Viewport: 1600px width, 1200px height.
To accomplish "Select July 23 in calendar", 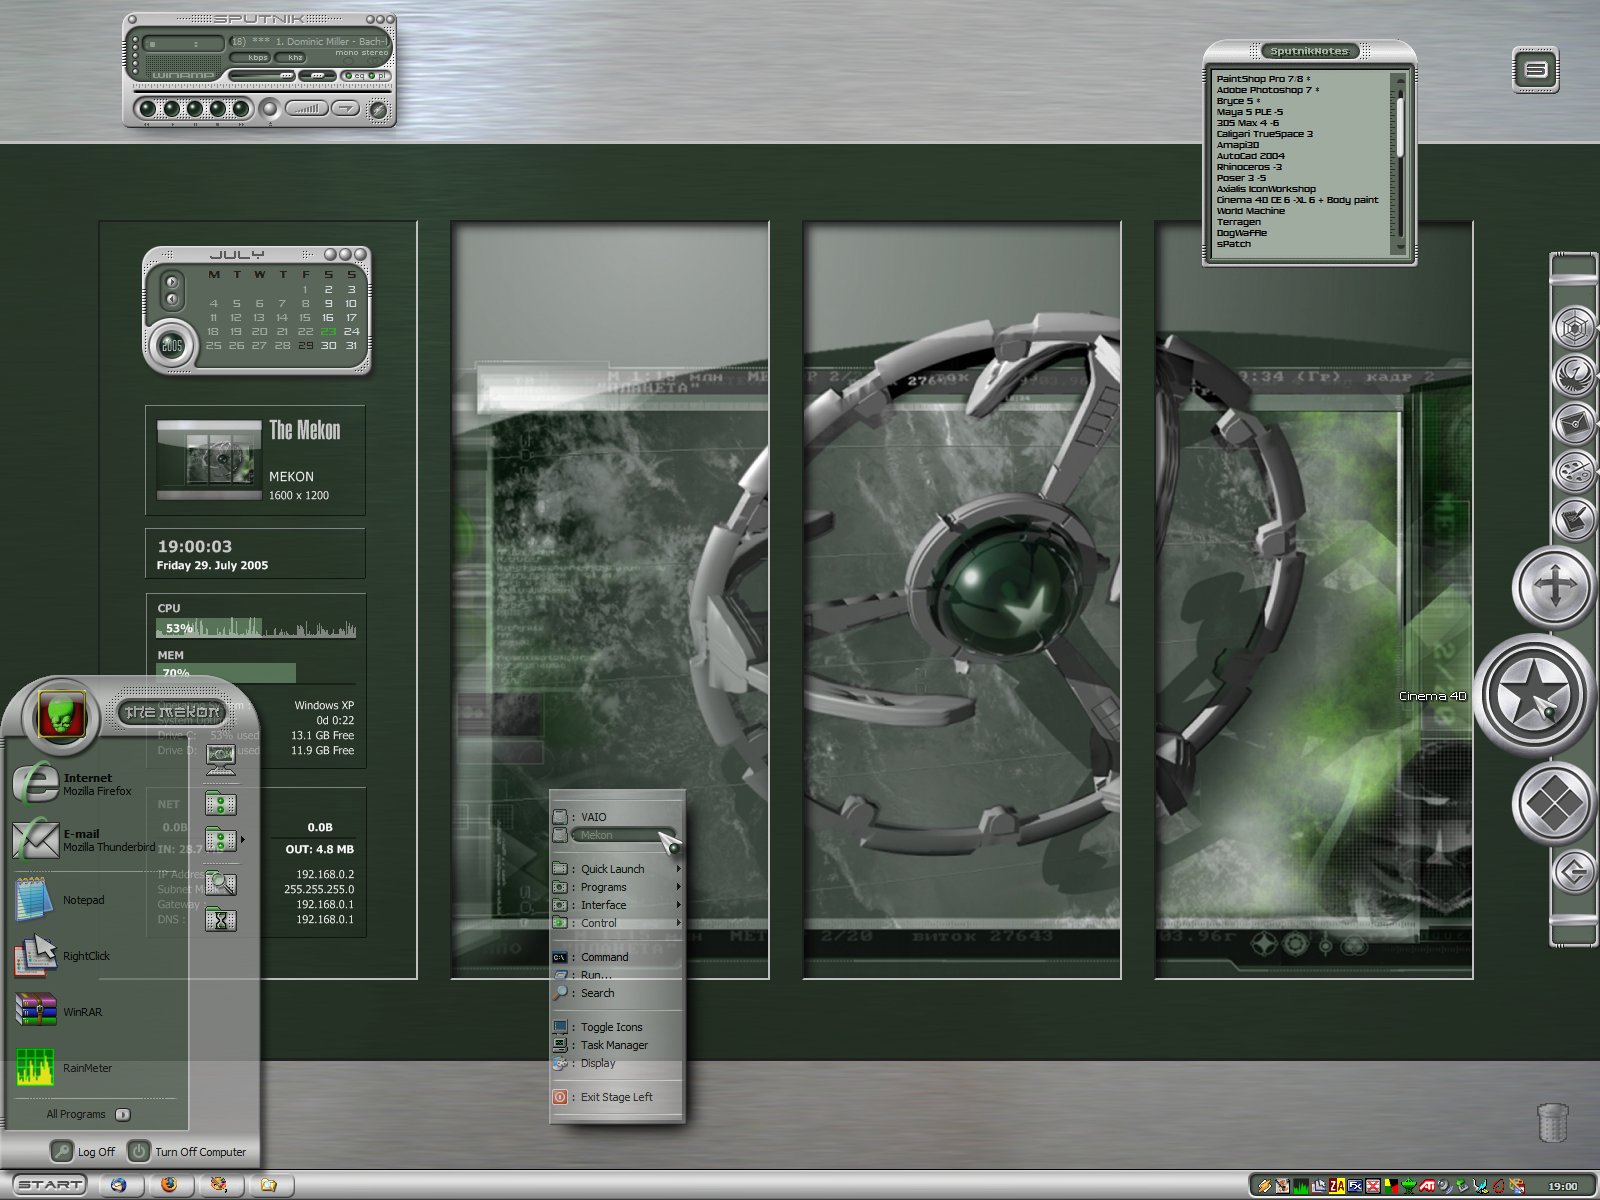I will (x=328, y=331).
